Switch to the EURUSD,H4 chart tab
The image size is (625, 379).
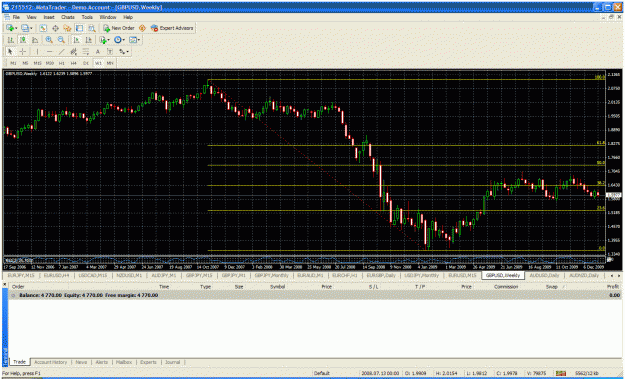(58, 275)
